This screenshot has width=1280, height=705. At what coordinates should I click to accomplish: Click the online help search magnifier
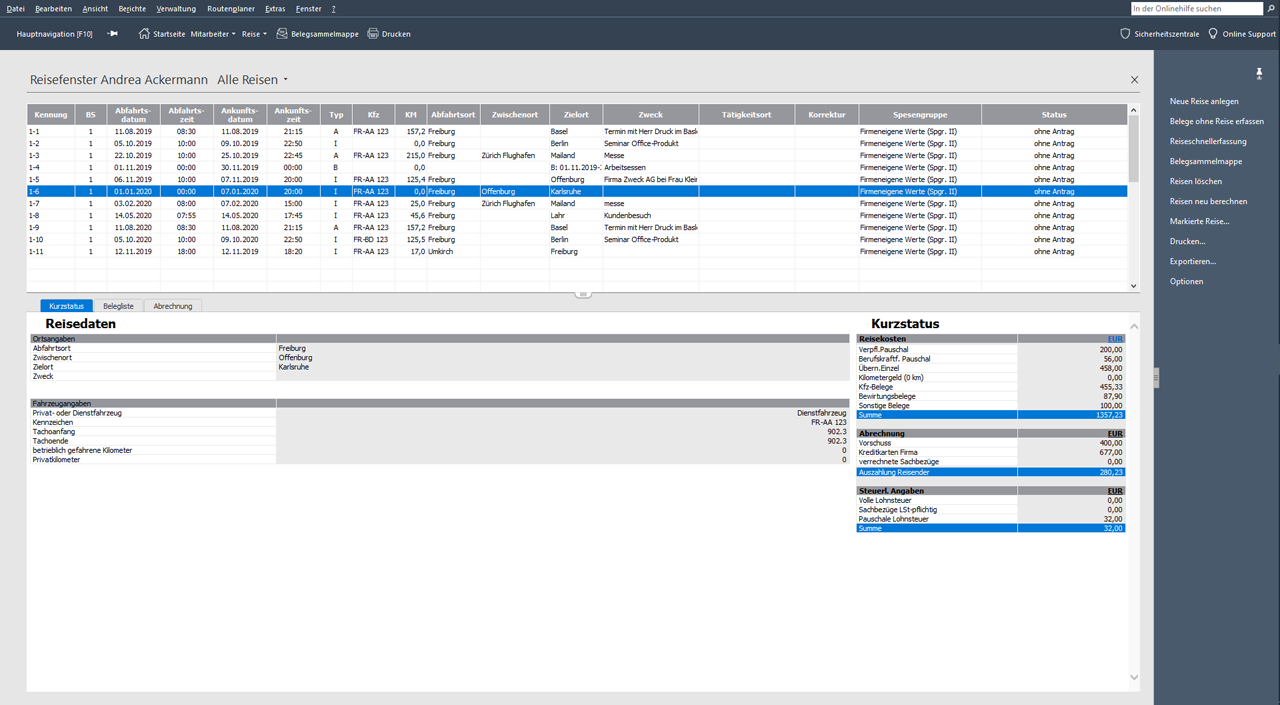point(1270,9)
